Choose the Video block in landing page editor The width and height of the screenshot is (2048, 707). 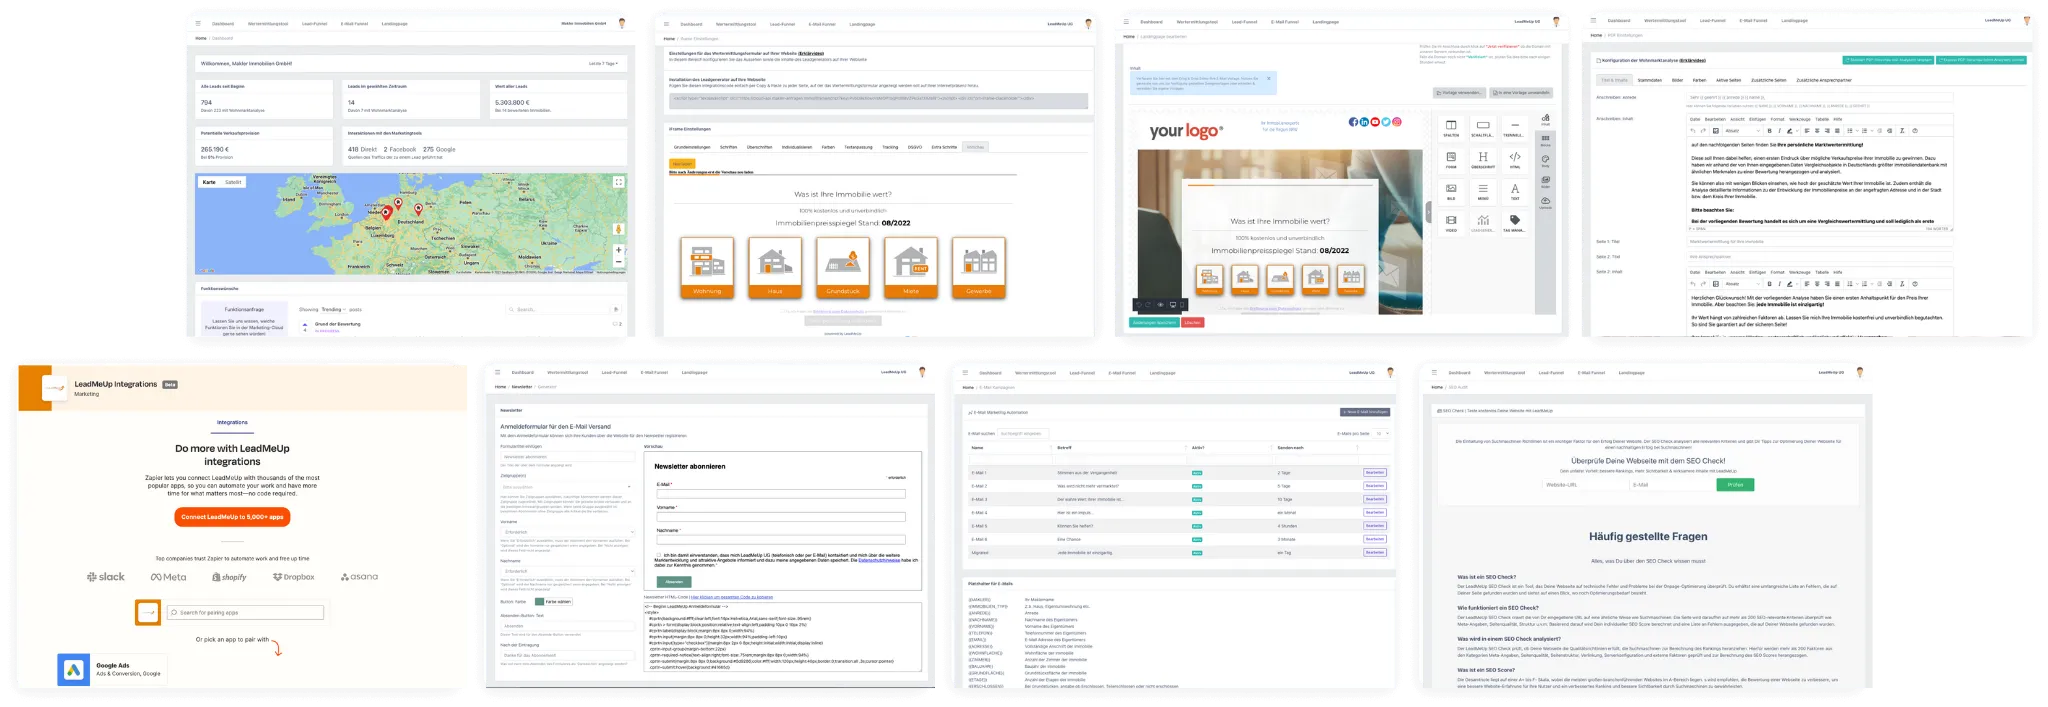(x=1450, y=221)
